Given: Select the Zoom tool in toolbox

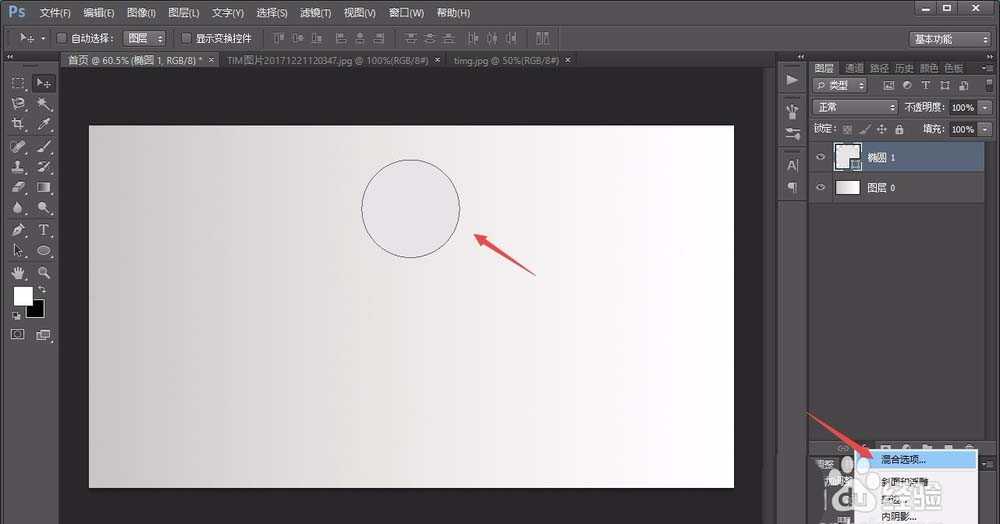Looking at the screenshot, I should (x=43, y=273).
